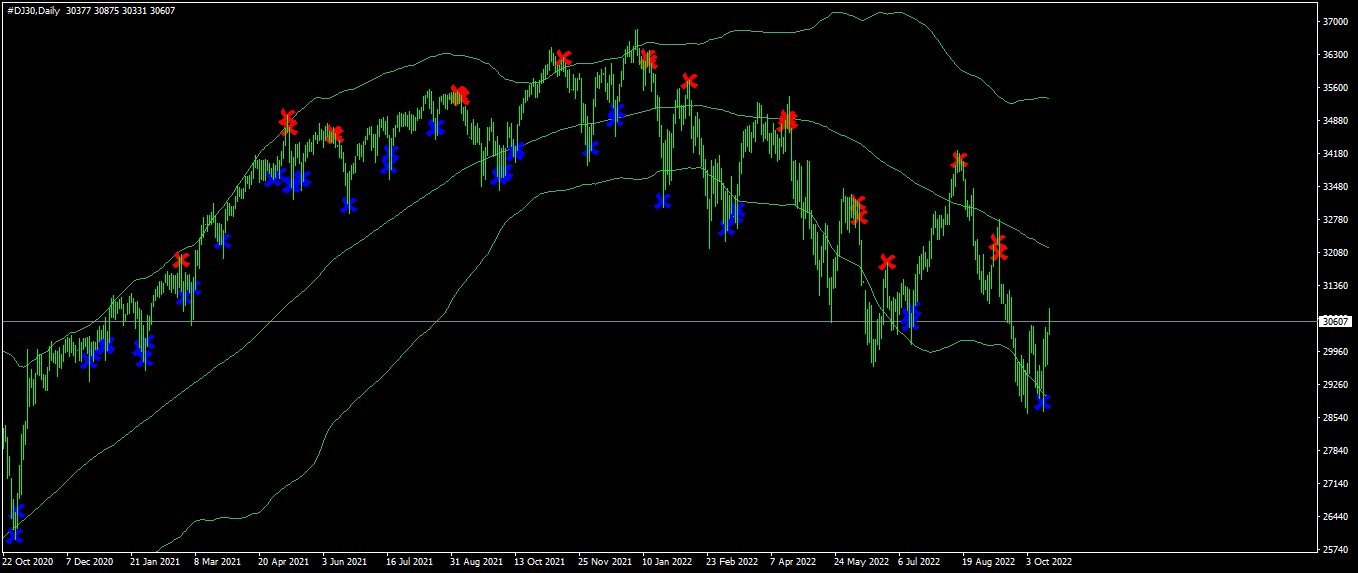Viewport: 1358px width, 573px height.
Task: Click the 32780 price axis label
Action: point(1335,219)
